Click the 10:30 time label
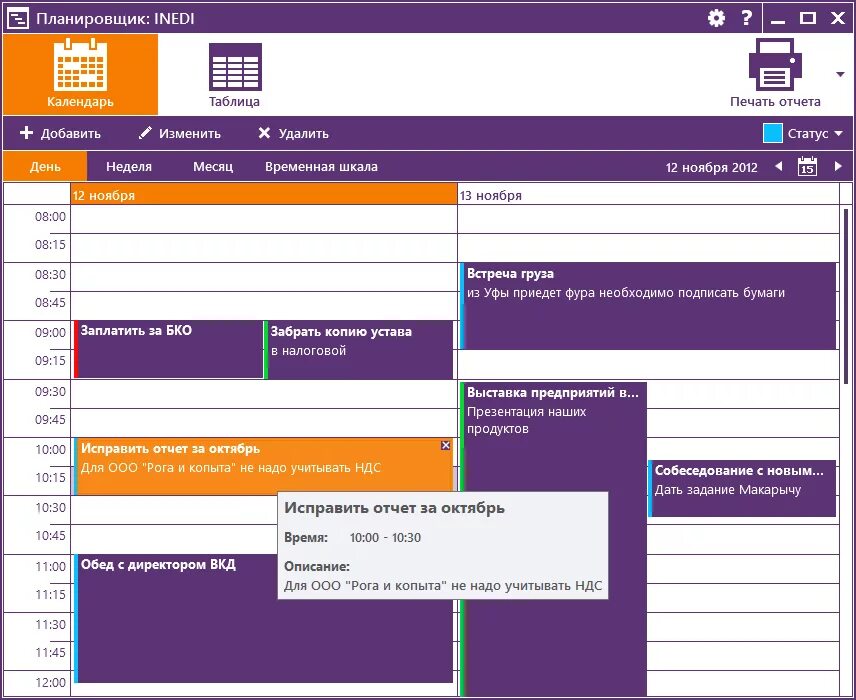This screenshot has width=856, height=700. click(50, 508)
